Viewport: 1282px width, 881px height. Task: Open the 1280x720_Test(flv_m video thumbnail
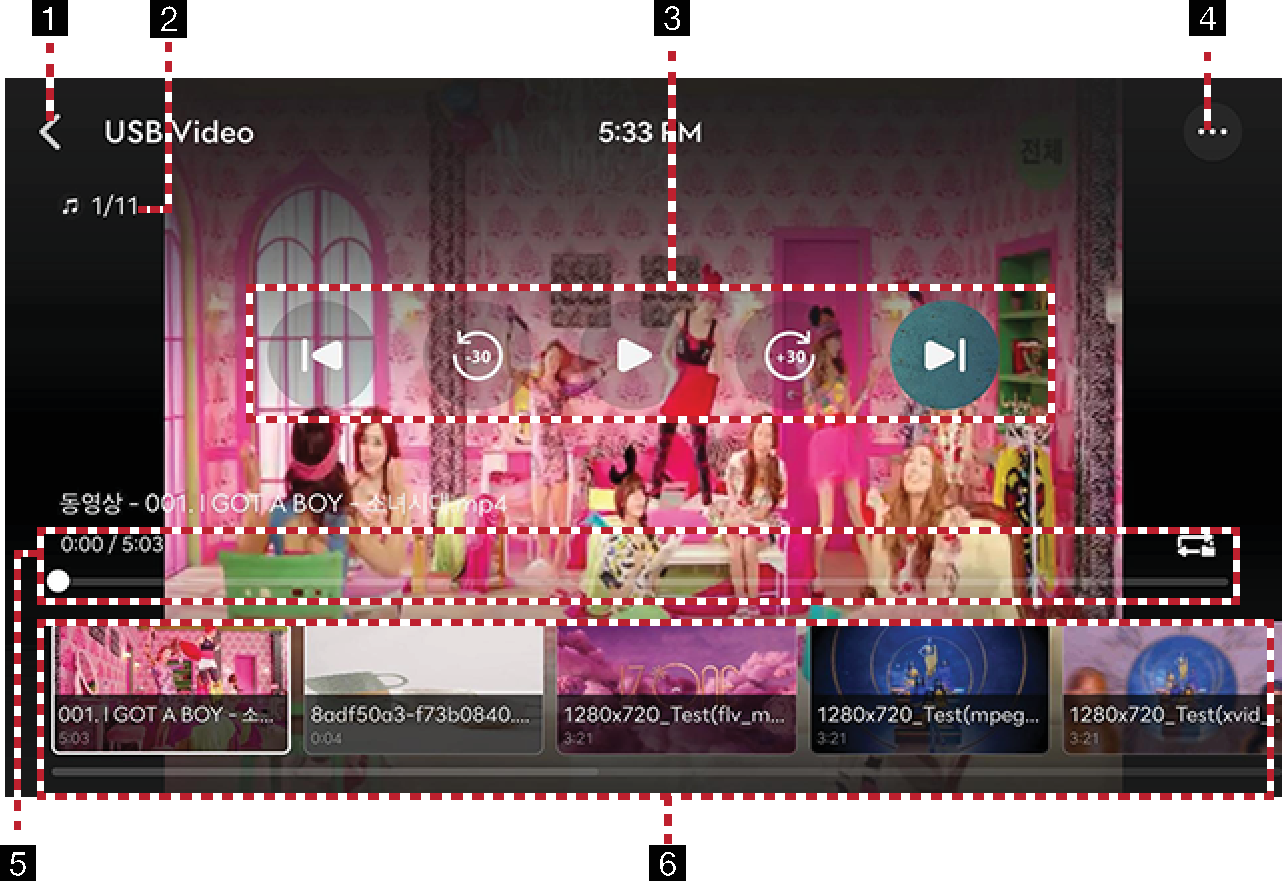[x=676, y=689]
